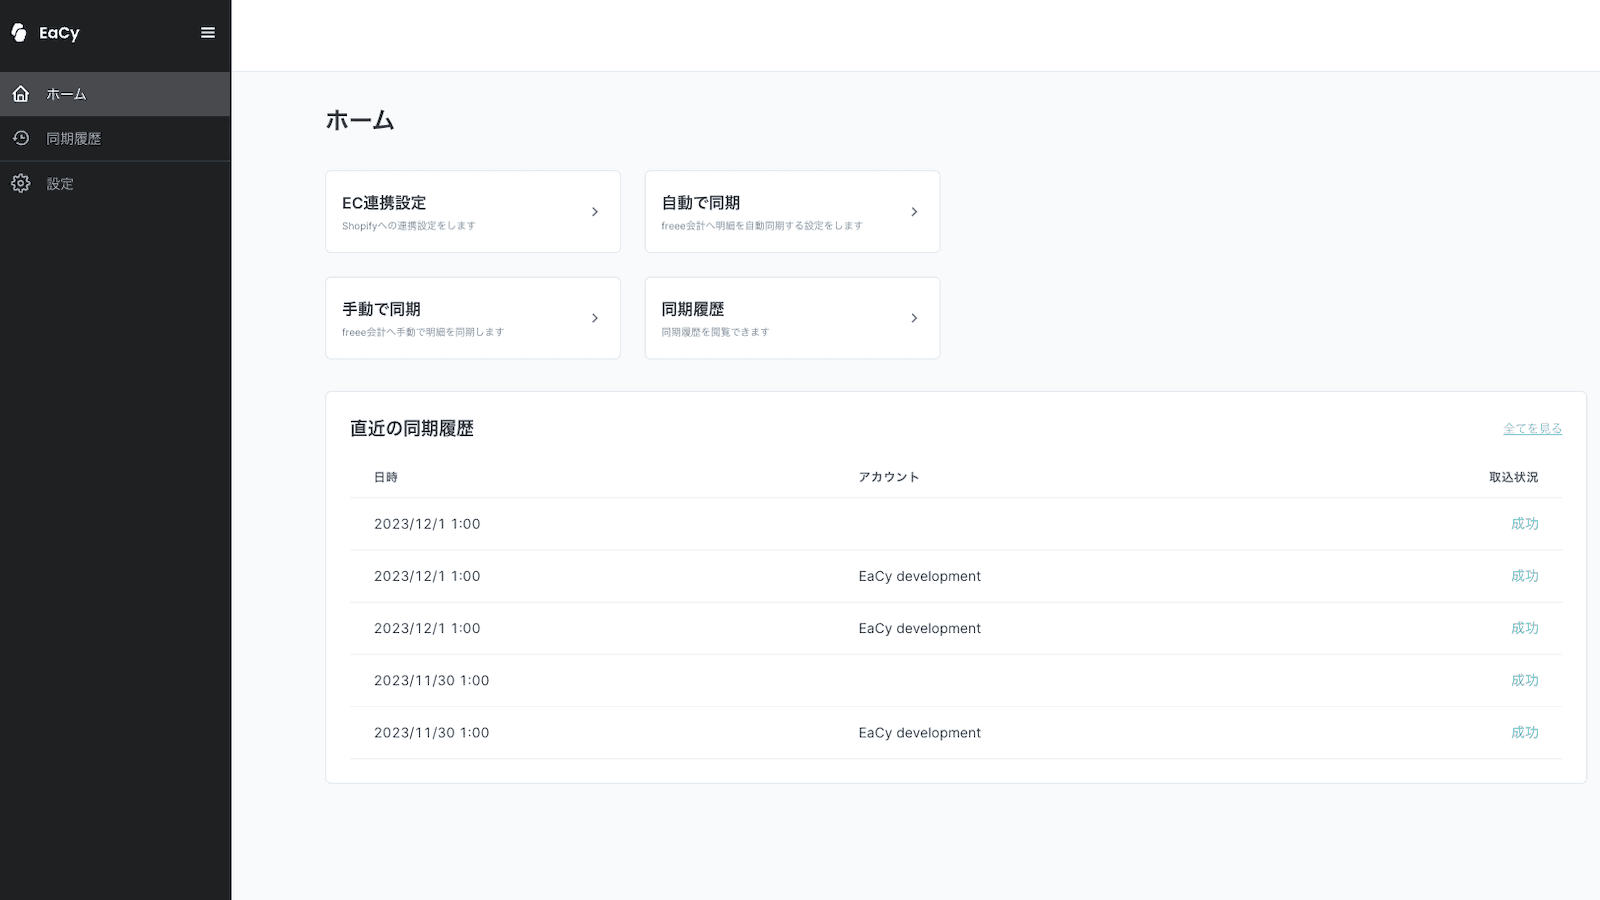This screenshot has width=1600, height=900.
Task: Click chevron on 自動で同期 card
Action: click(x=914, y=212)
